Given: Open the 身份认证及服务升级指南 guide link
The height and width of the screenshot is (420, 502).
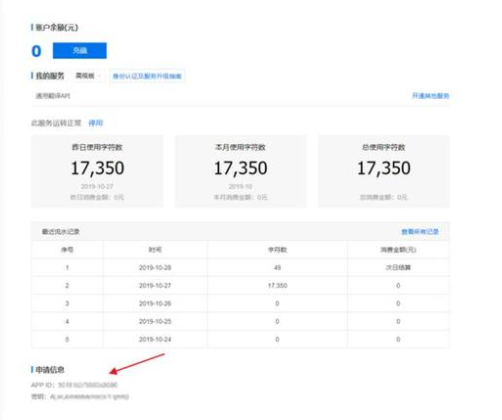Looking at the screenshot, I should coord(147,76).
